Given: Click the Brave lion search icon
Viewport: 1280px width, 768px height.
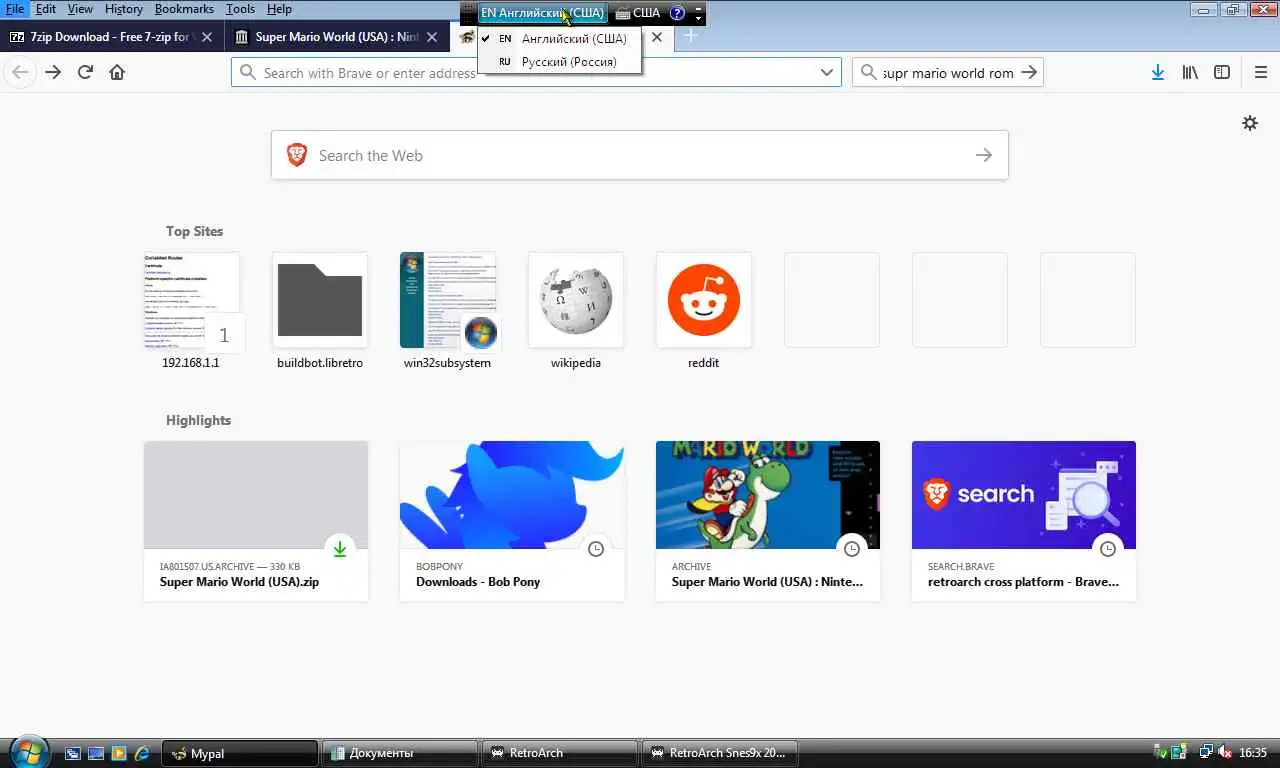Looking at the screenshot, I should (297, 155).
